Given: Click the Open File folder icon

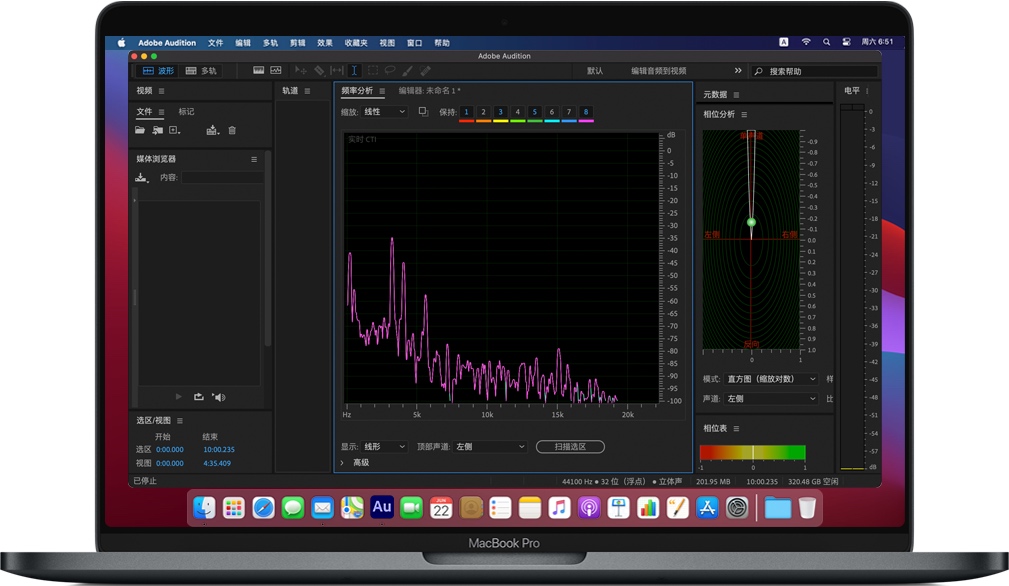Looking at the screenshot, I should [140, 130].
